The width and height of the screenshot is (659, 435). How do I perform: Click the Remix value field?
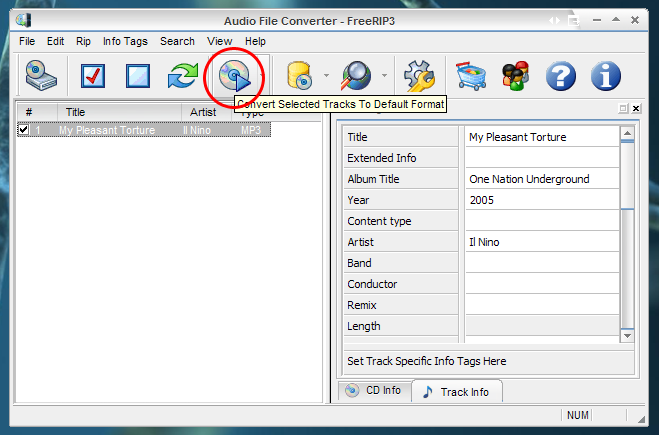(x=542, y=305)
